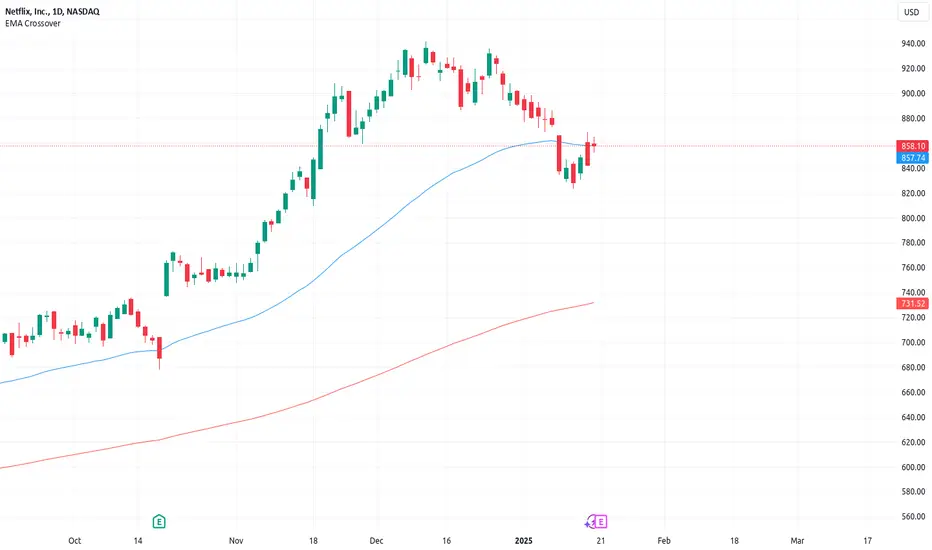Click the 560.00 level on price scale

(913, 516)
